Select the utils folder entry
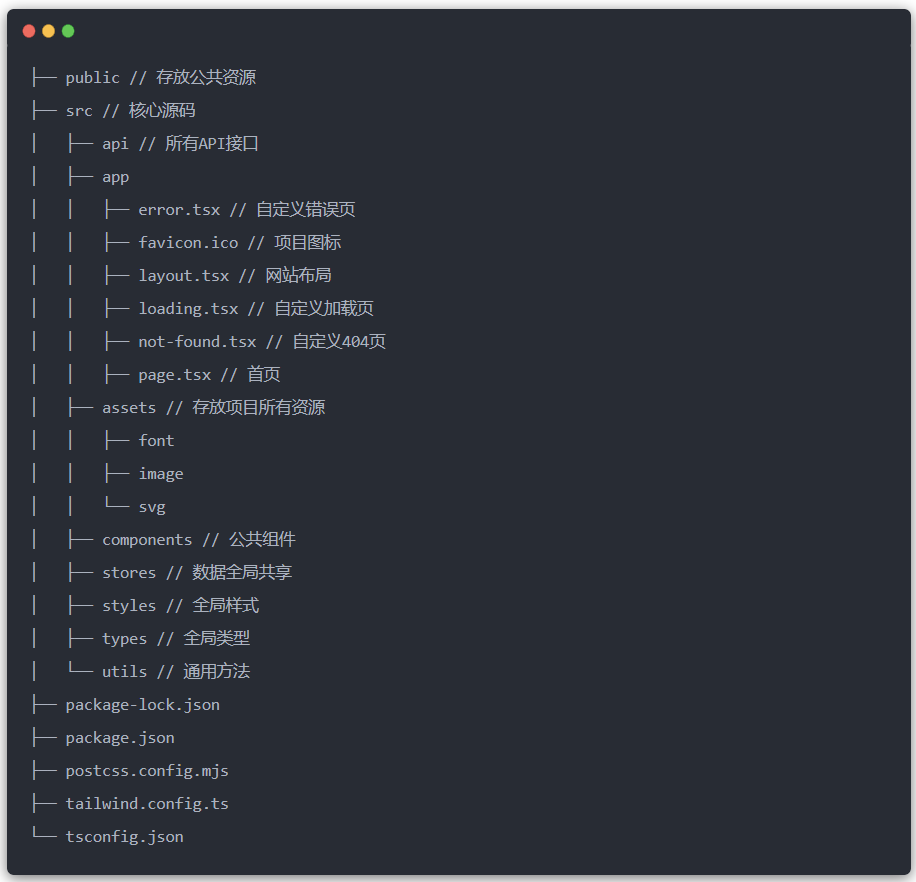916x882 pixels. point(124,672)
